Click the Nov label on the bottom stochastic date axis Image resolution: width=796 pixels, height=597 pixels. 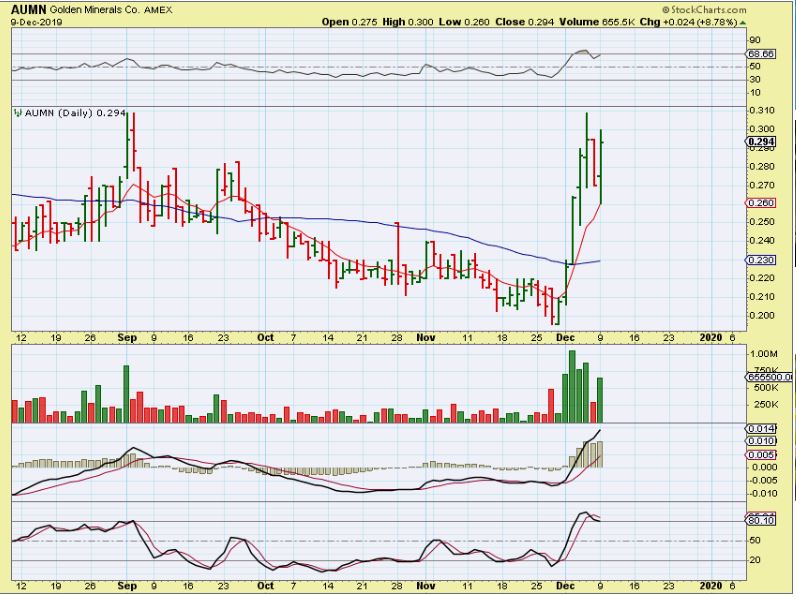pyautogui.click(x=425, y=586)
